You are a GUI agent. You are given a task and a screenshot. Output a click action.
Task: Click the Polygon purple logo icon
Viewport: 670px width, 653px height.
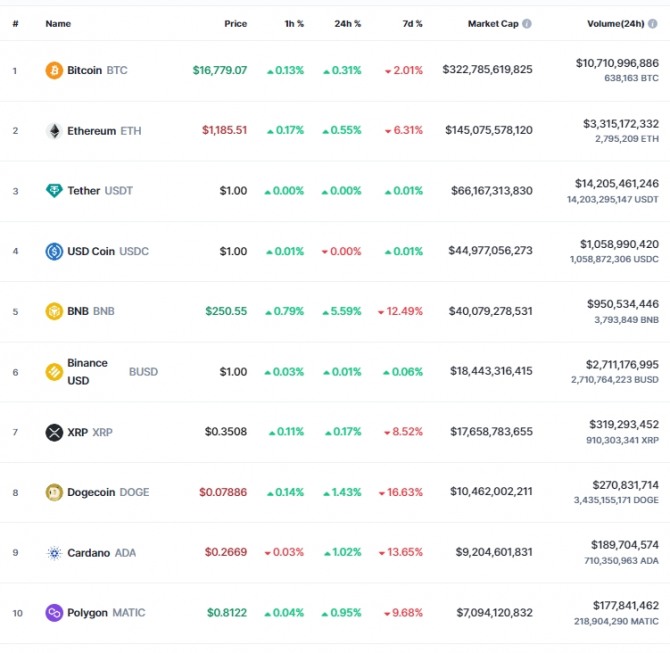tap(54, 613)
